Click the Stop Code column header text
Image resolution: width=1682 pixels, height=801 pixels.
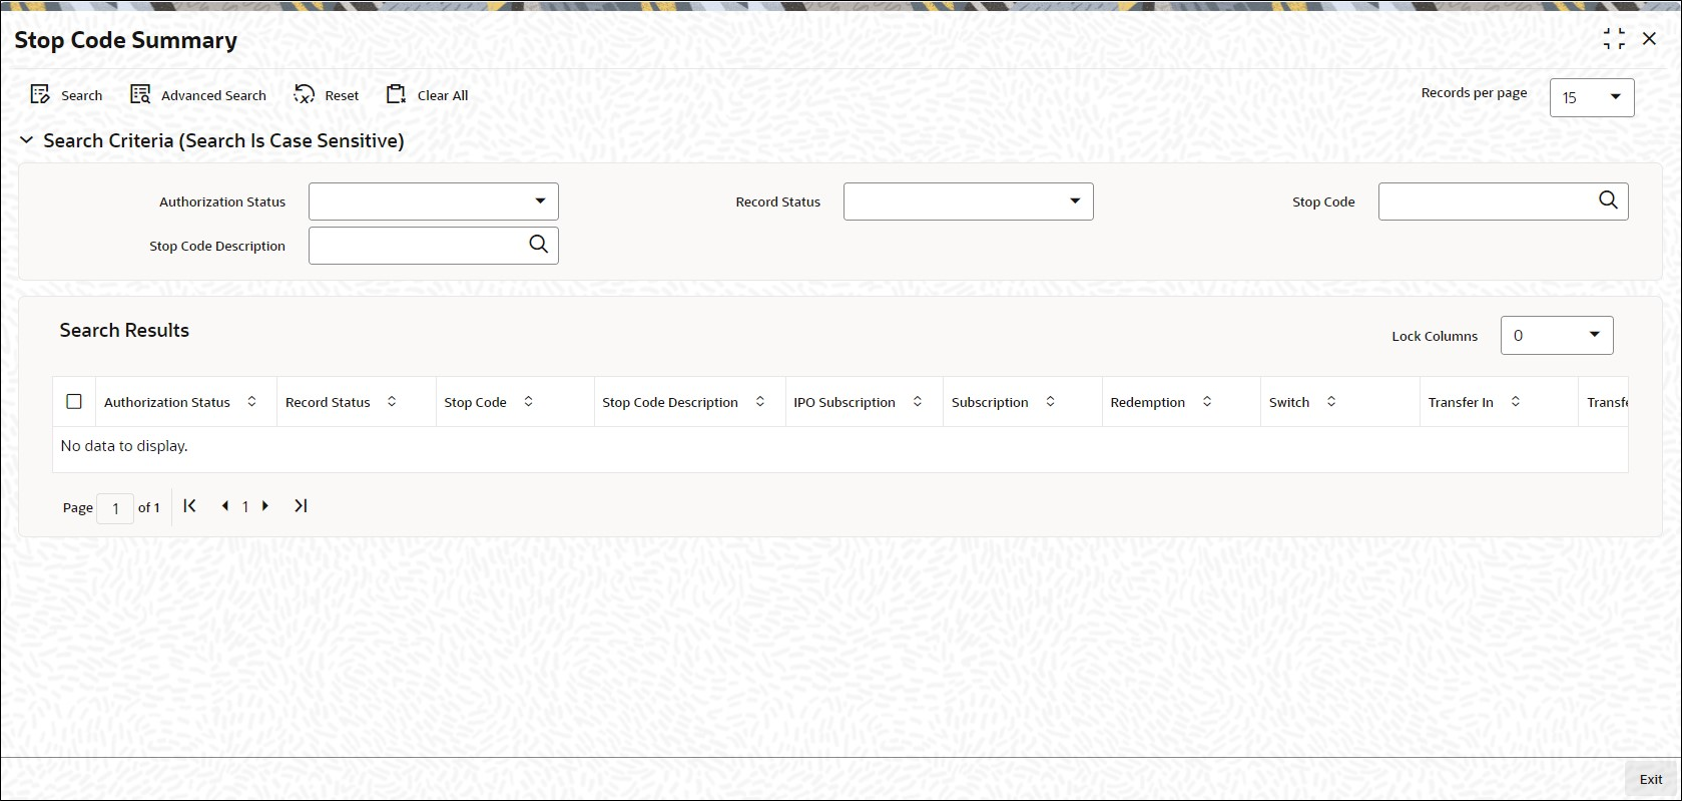(475, 402)
